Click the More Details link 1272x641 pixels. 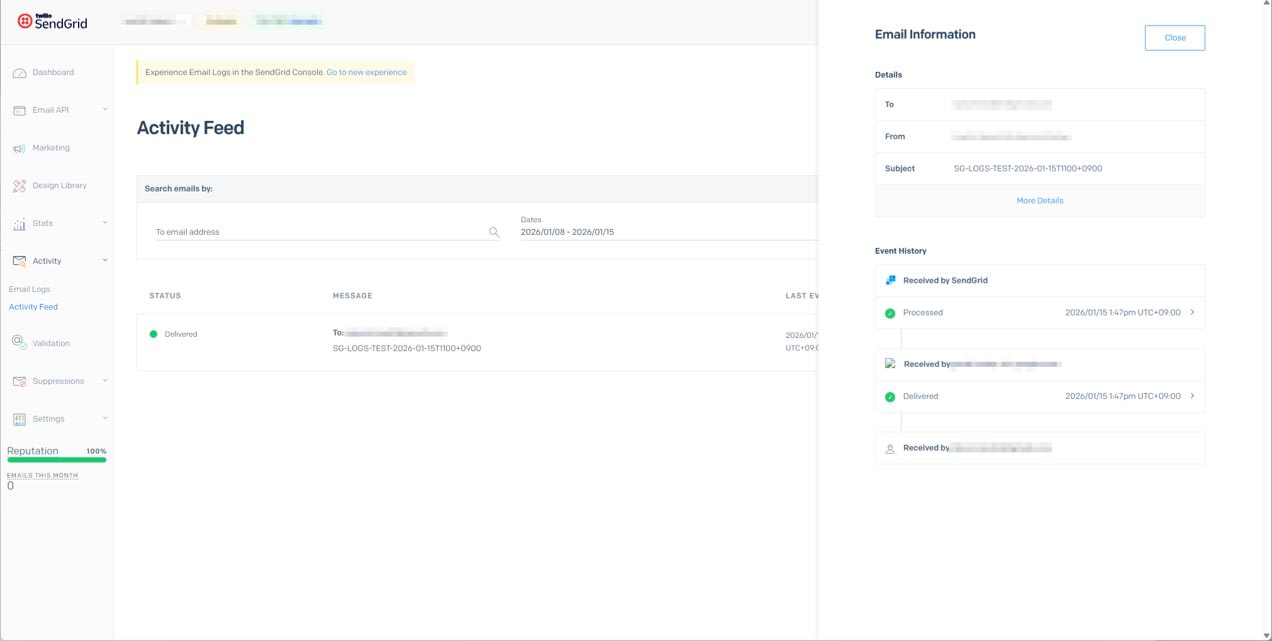pos(1039,201)
